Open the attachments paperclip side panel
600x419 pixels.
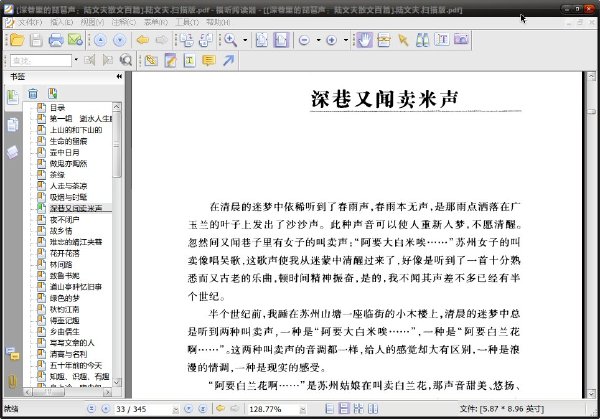click(x=12, y=382)
